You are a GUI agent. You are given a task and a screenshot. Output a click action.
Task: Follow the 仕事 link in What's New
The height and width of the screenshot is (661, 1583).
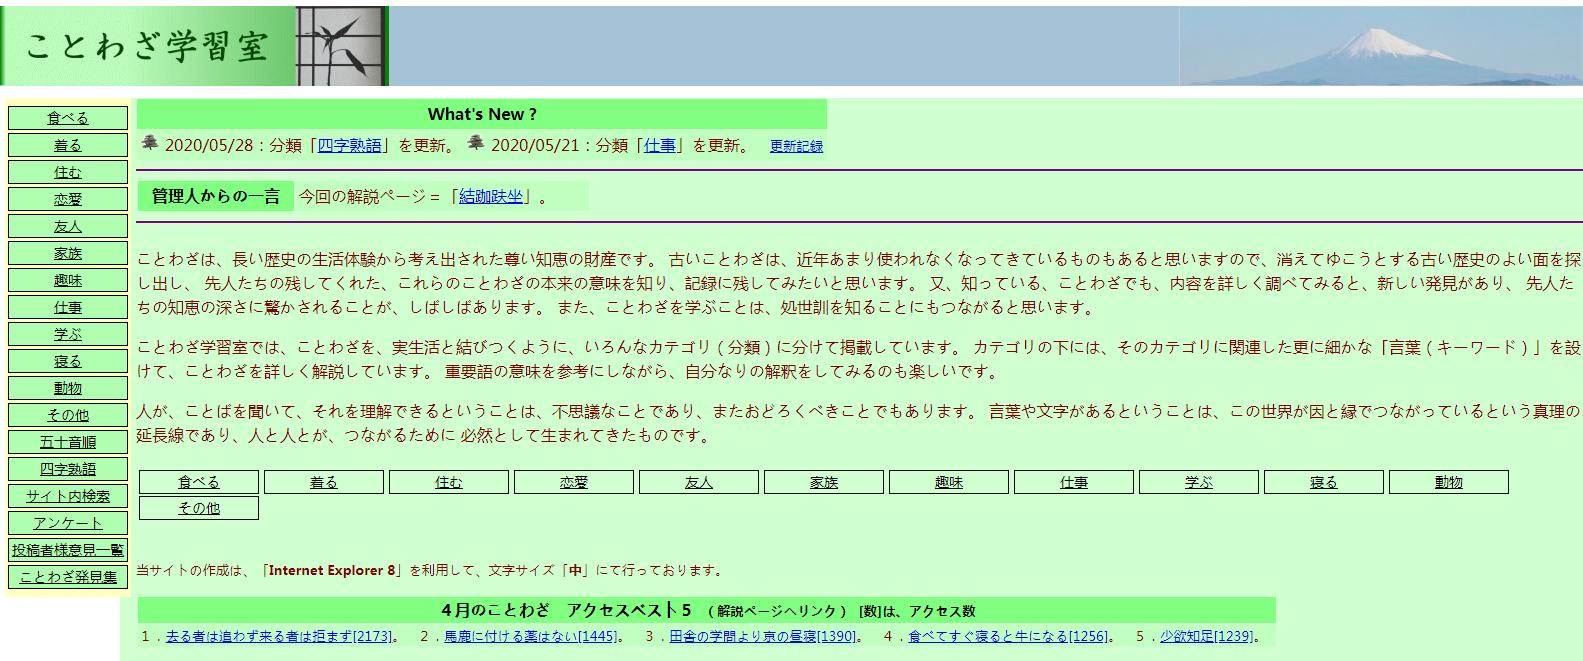(x=659, y=145)
